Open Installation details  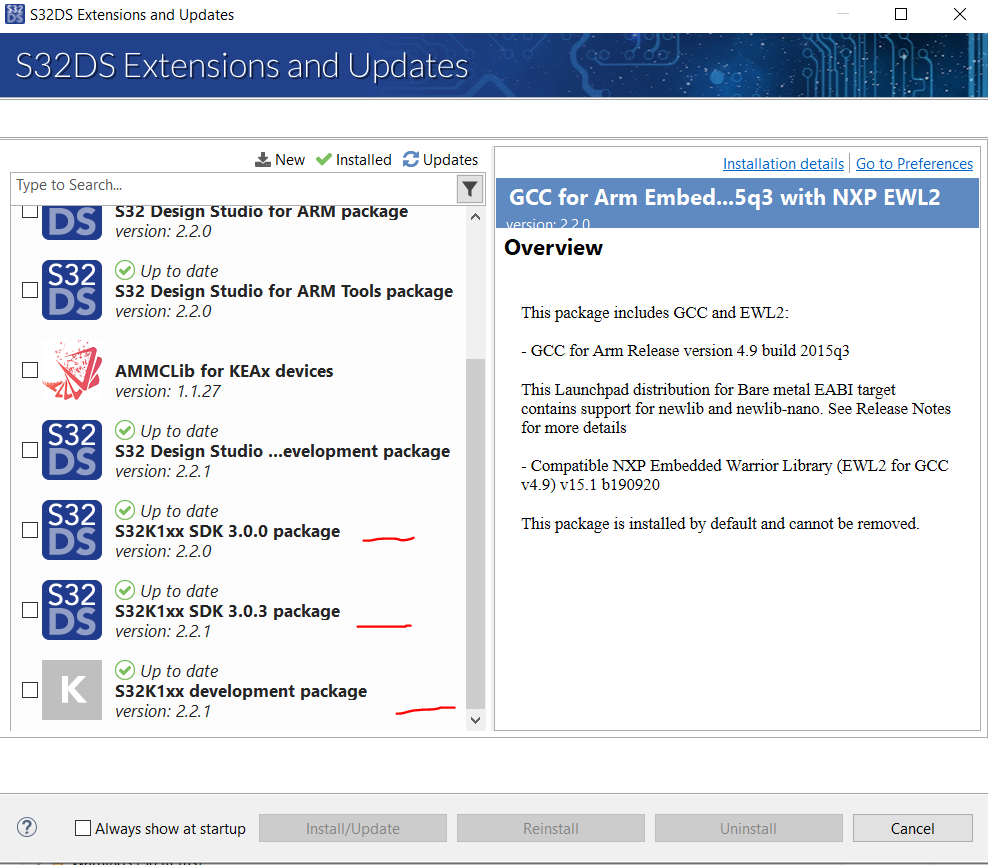coord(783,163)
